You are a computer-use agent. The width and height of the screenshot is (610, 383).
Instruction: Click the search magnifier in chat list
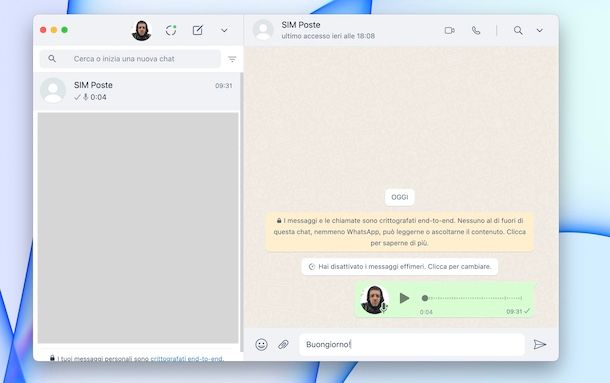click(52, 58)
